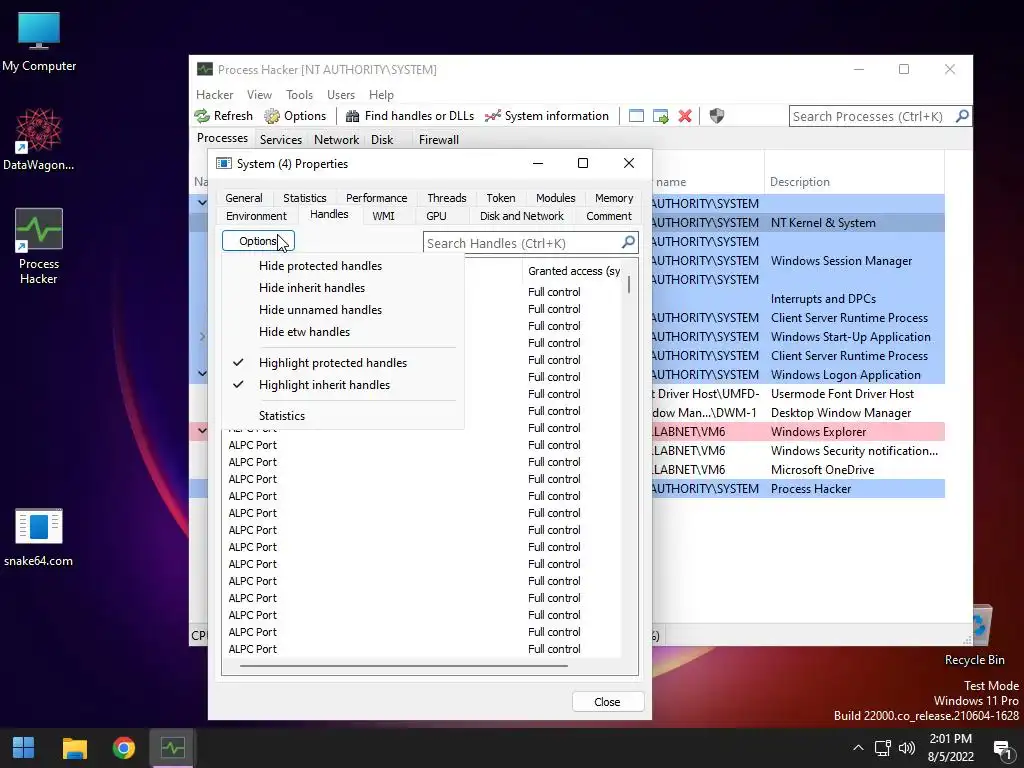Open snake64.com desktop icon
Image resolution: width=1024 pixels, height=768 pixels.
[39, 537]
